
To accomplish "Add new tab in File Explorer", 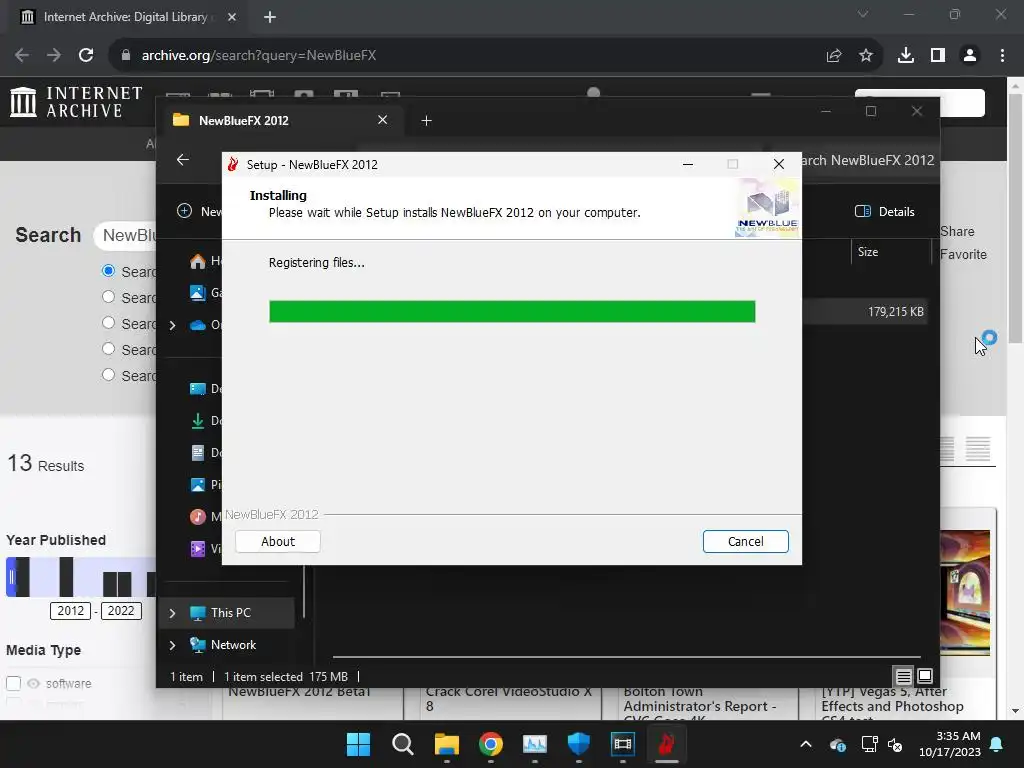I will coord(426,120).
